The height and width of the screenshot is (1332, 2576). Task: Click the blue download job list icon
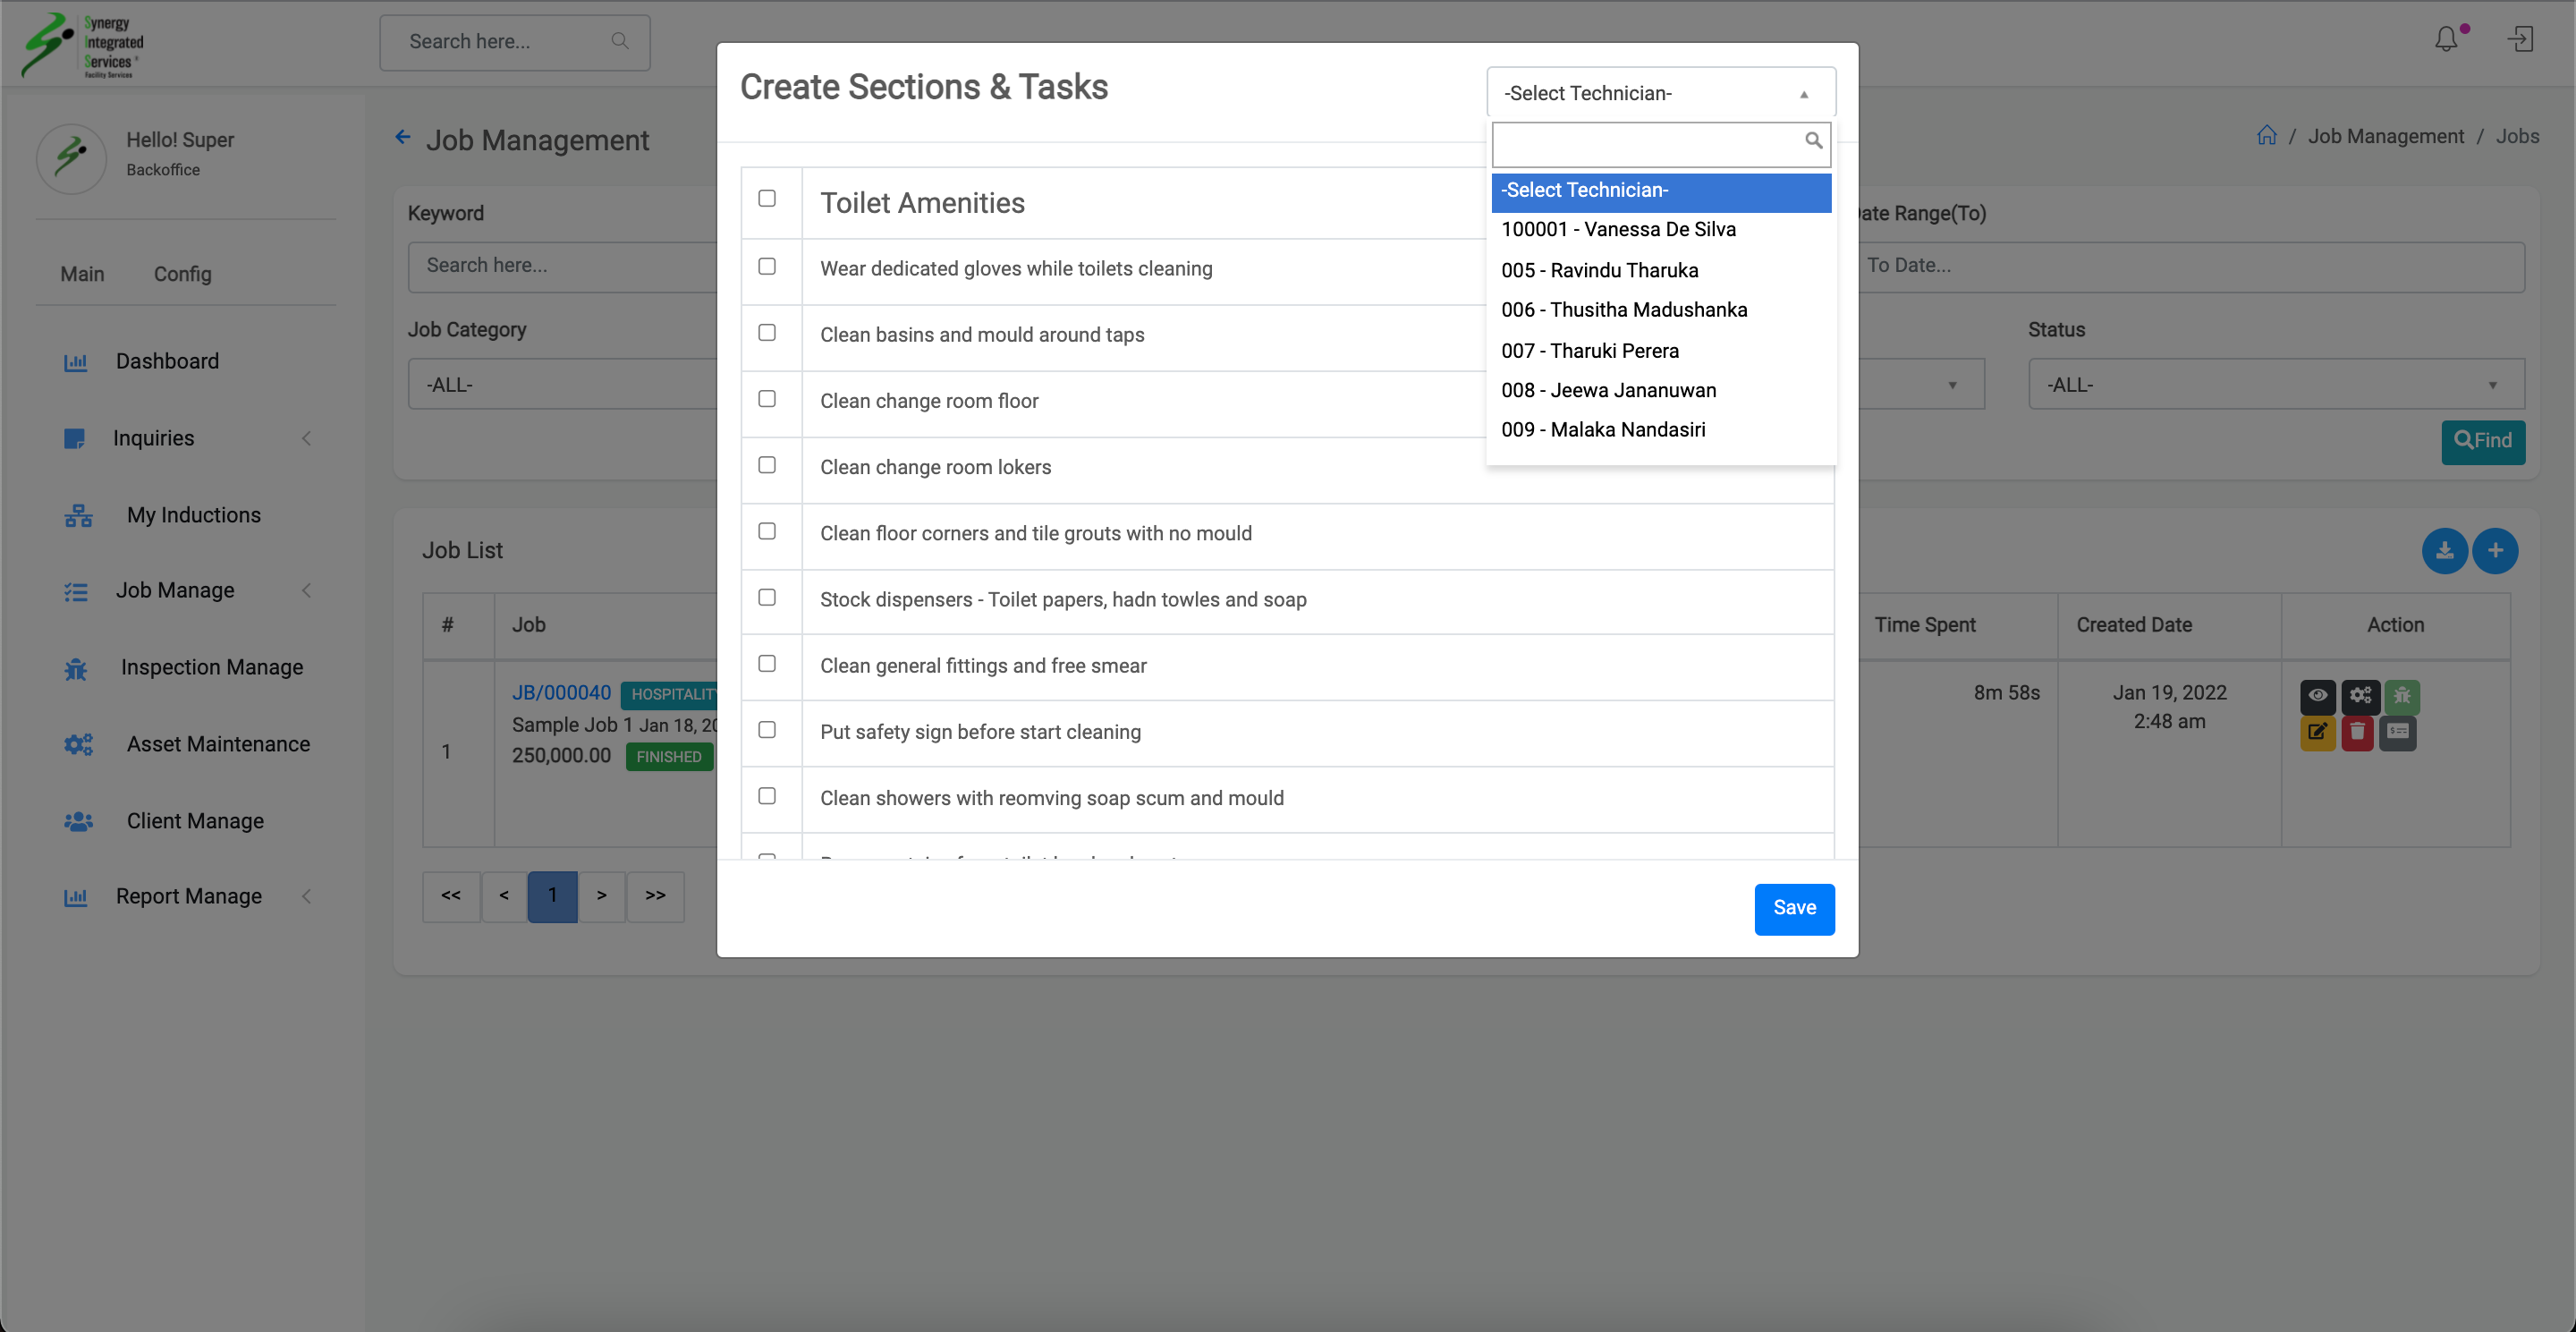click(x=2444, y=551)
